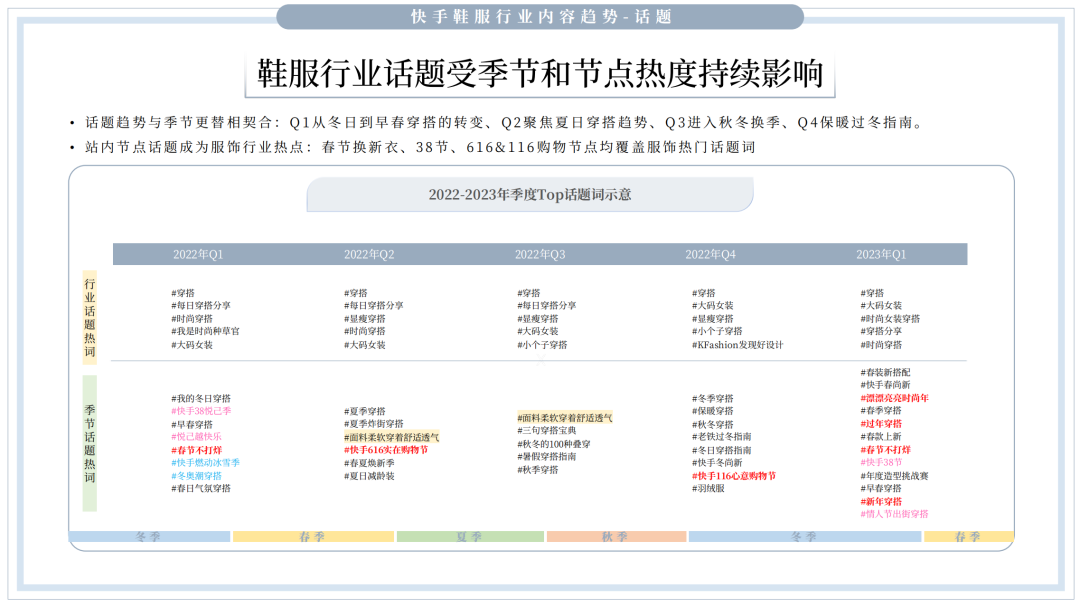Click the pink hashtag '#快手38悦己季'
The width and height of the screenshot is (1080, 608).
[201, 411]
